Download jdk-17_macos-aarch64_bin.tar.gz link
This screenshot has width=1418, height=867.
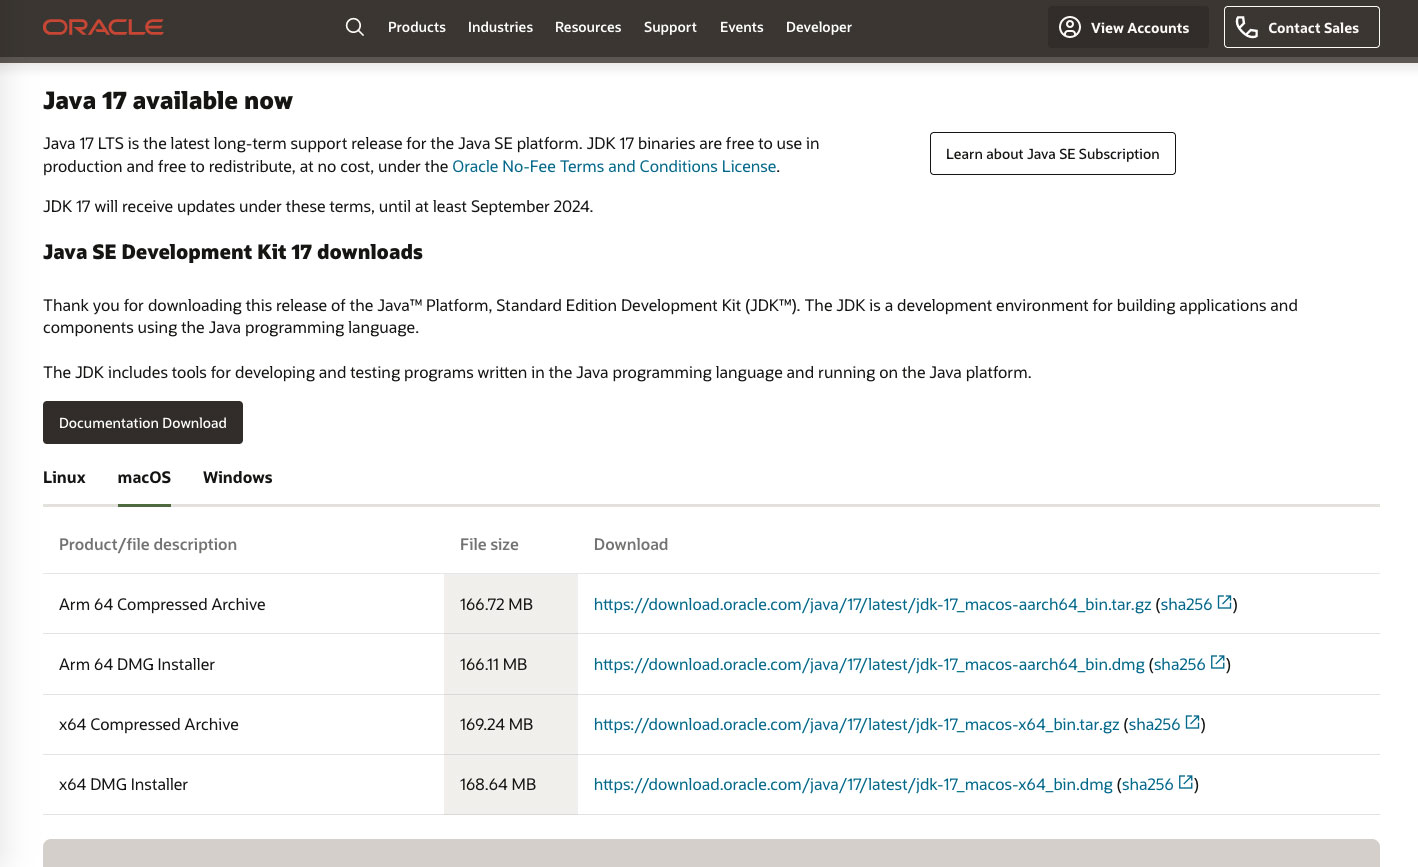pos(872,604)
